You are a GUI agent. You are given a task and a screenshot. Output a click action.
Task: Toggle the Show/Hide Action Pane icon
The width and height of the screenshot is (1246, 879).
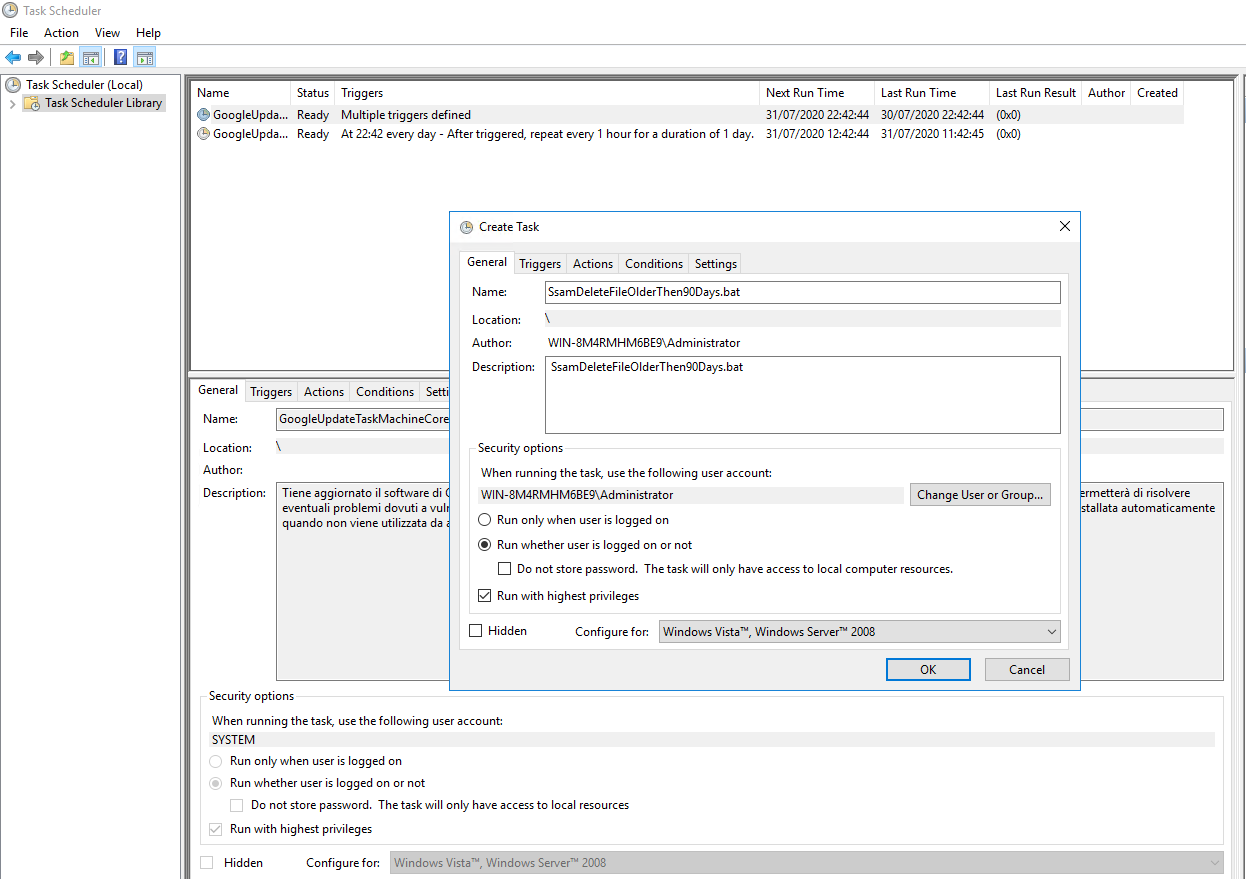coord(144,57)
